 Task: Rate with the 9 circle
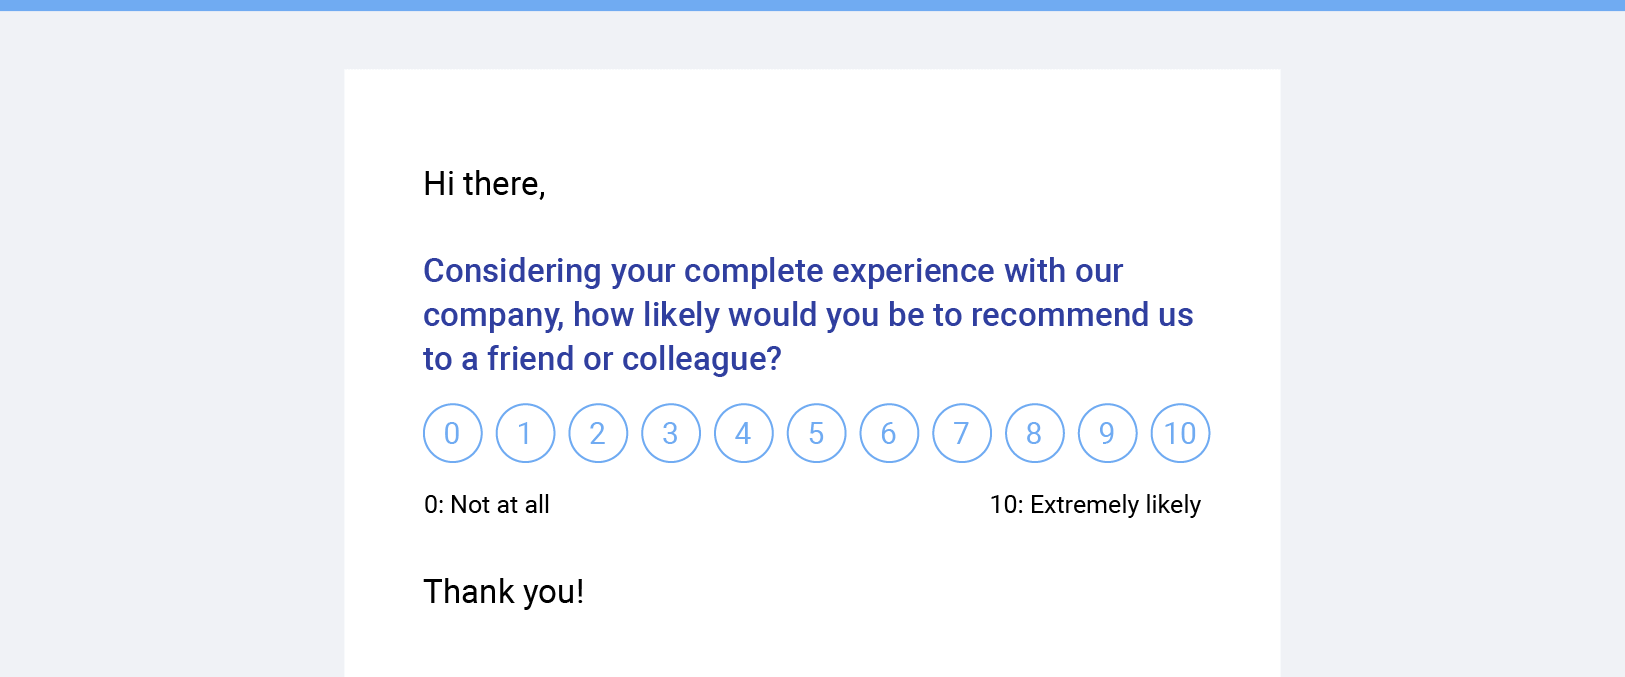1107,433
